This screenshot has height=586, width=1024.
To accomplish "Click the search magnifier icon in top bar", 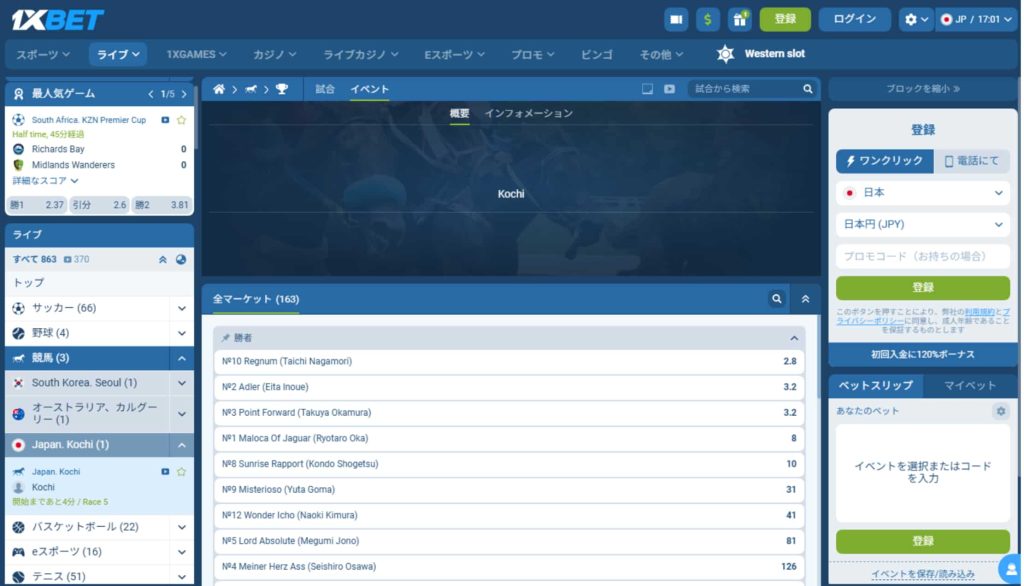I will 808,89.
